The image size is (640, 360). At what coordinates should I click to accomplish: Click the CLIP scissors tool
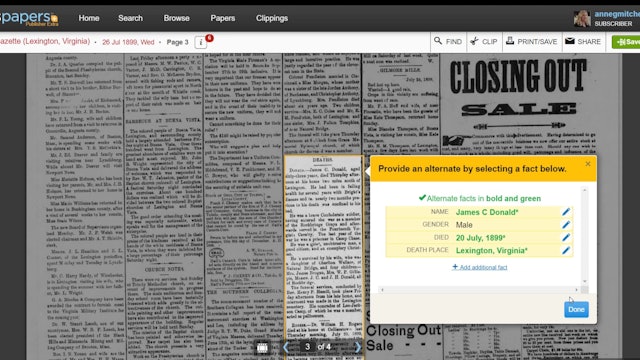point(484,41)
